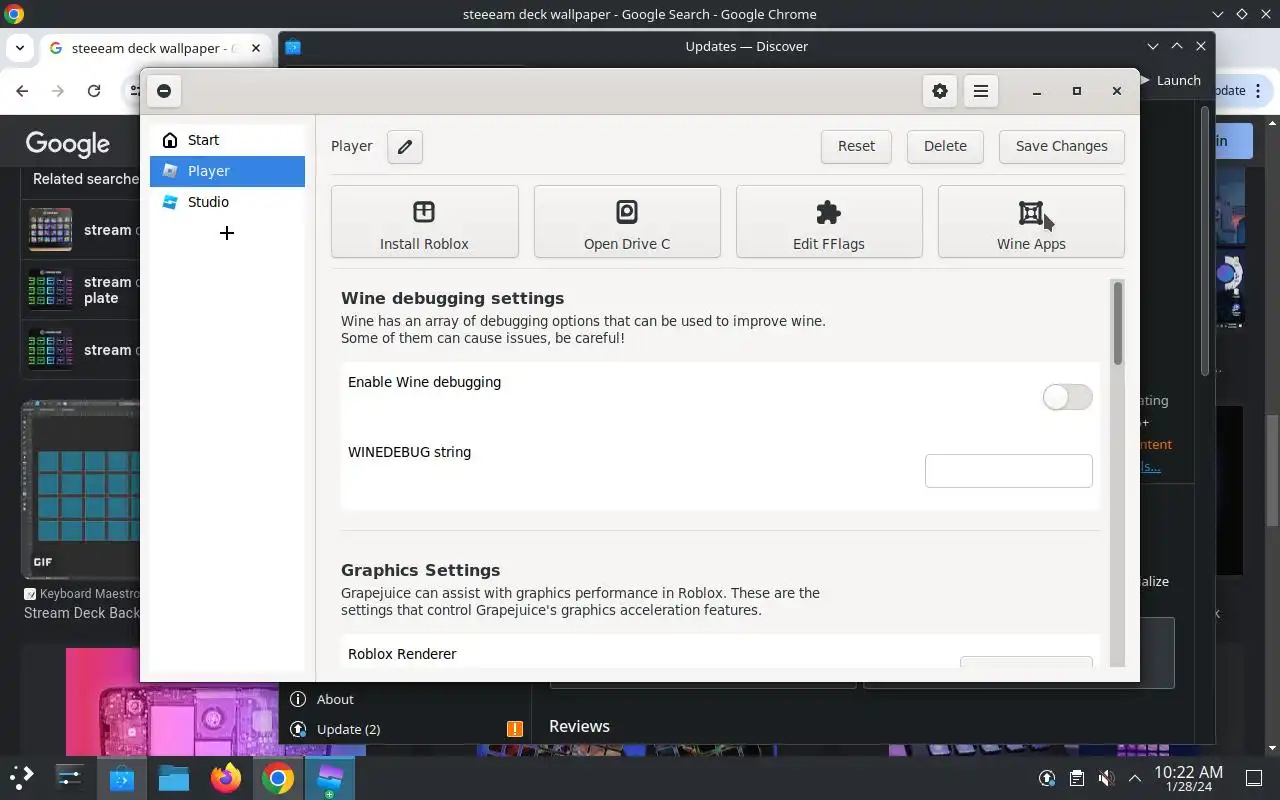
Task: Click the Reviews heading in Discover
Action: pyautogui.click(x=579, y=726)
